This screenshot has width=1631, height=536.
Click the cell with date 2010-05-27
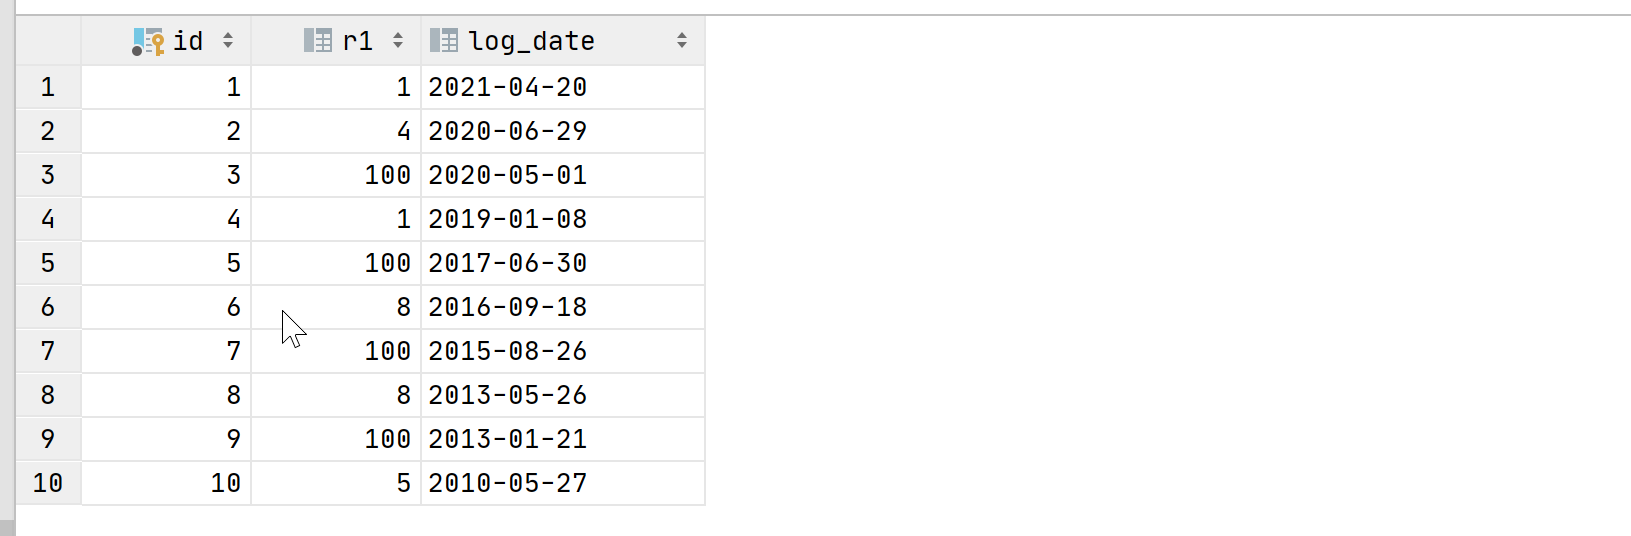click(563, 483)
